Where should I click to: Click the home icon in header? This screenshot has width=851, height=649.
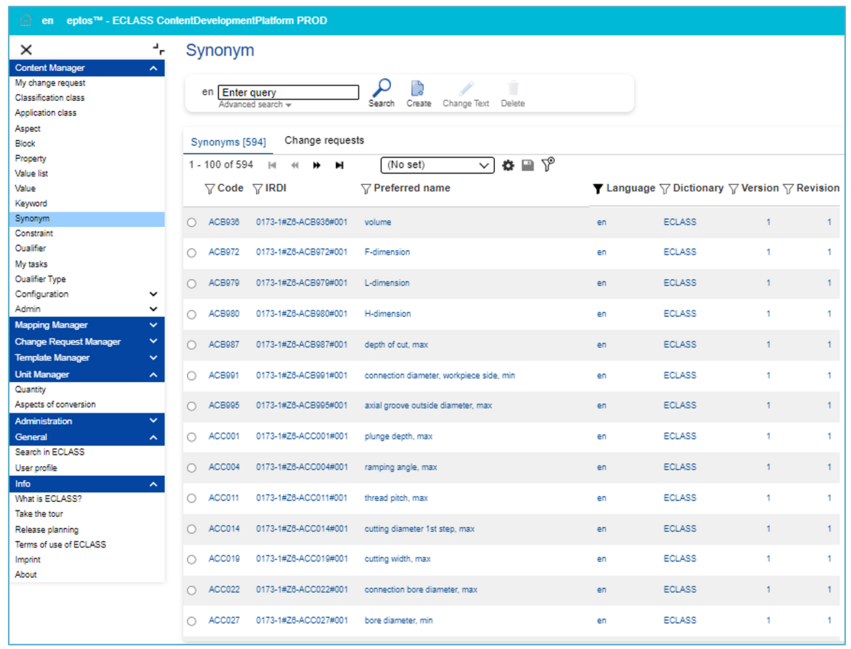coord(25,21)
